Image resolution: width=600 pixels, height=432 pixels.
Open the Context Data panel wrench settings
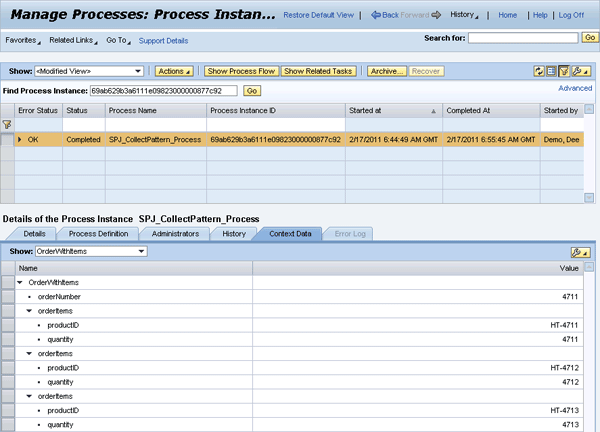coord(577,251)
